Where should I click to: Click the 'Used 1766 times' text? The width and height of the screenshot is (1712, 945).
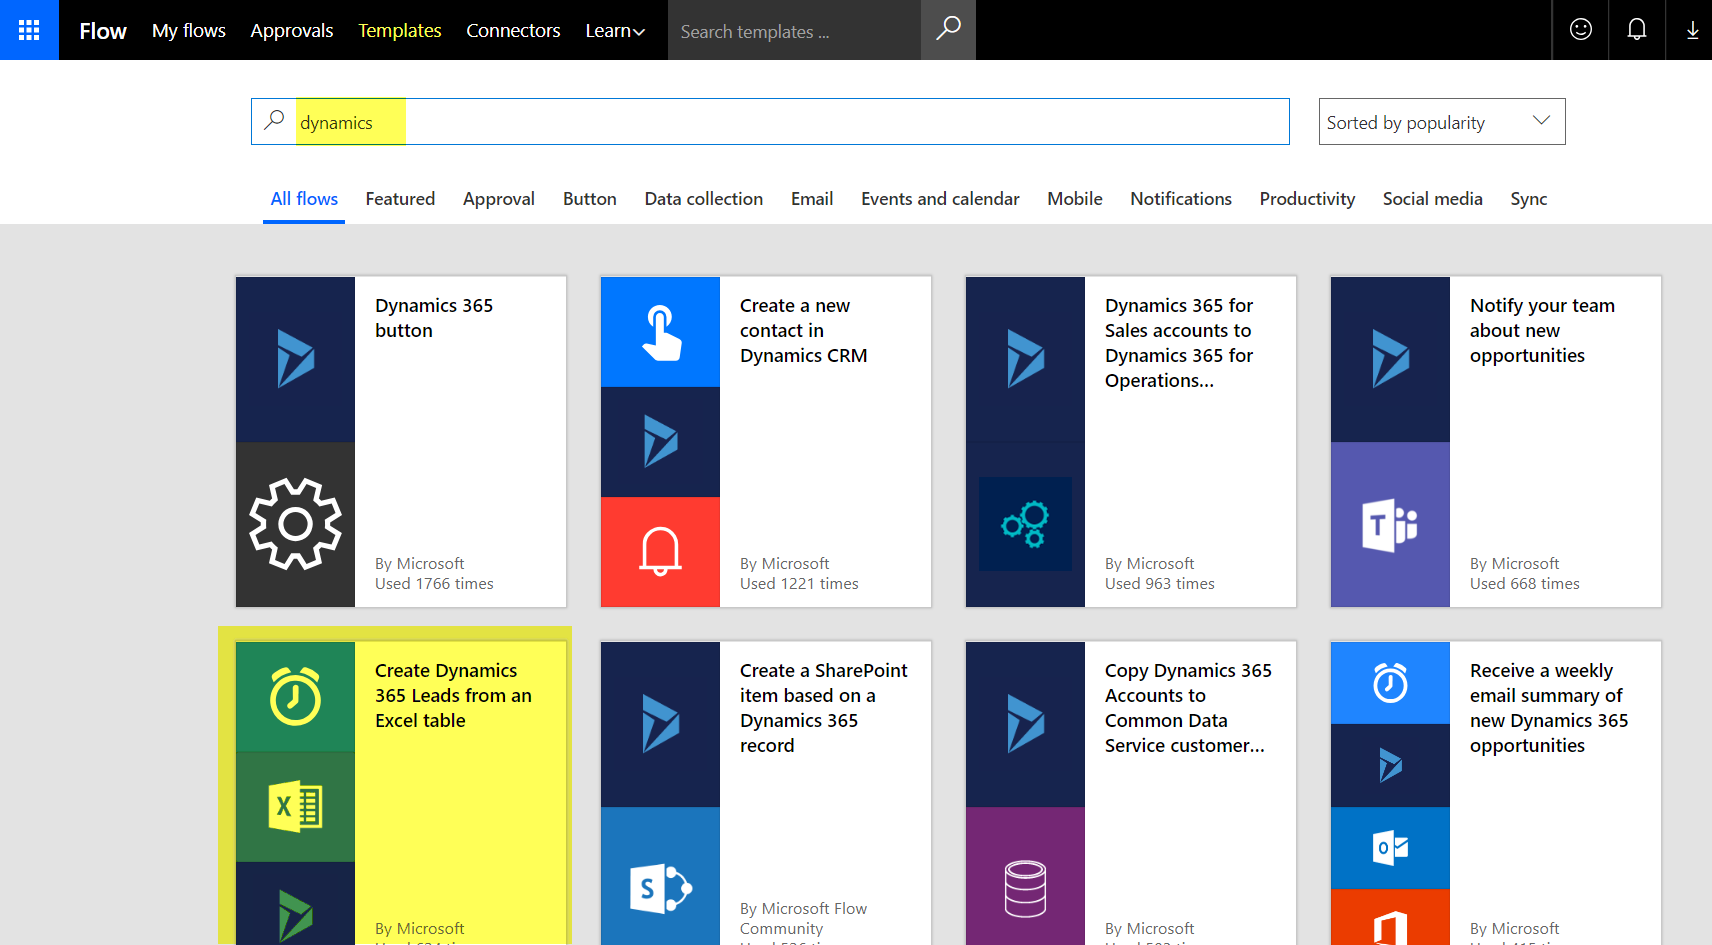pos(434,584)
